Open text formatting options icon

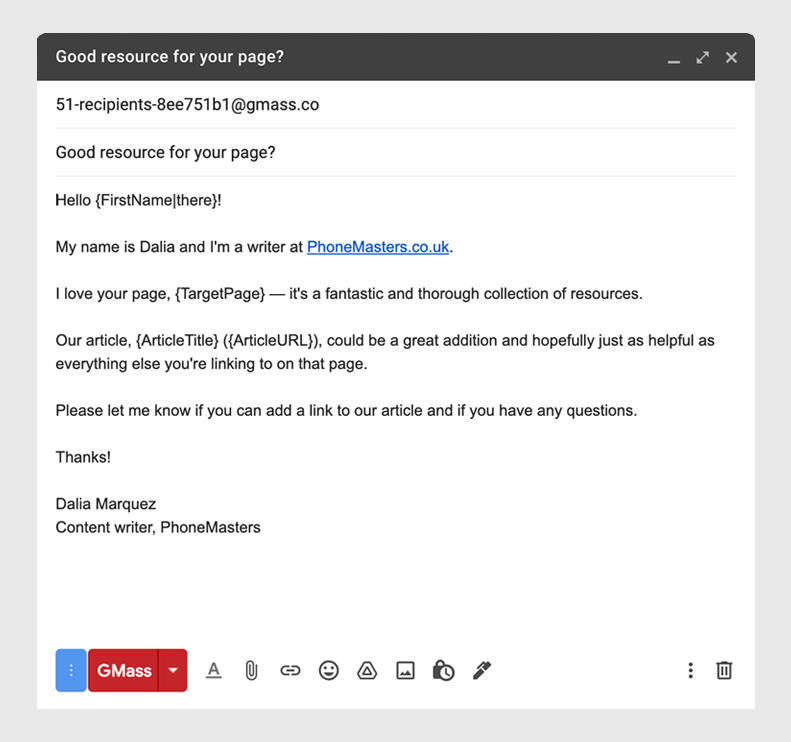pyautogui.click(x=214, y=670)
